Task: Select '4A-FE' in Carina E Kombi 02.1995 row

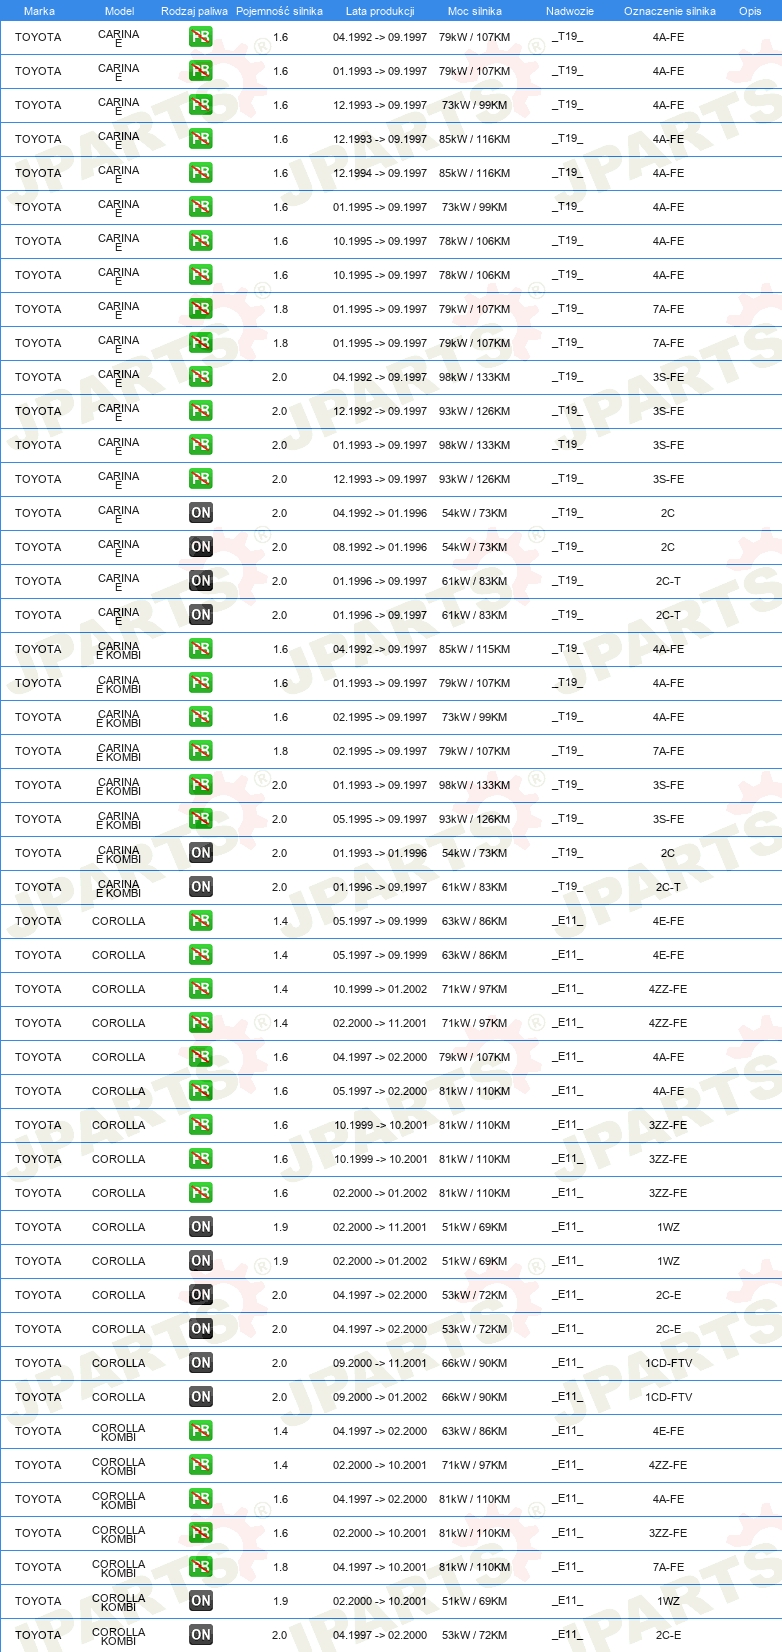Action: (x=668, y=717)
